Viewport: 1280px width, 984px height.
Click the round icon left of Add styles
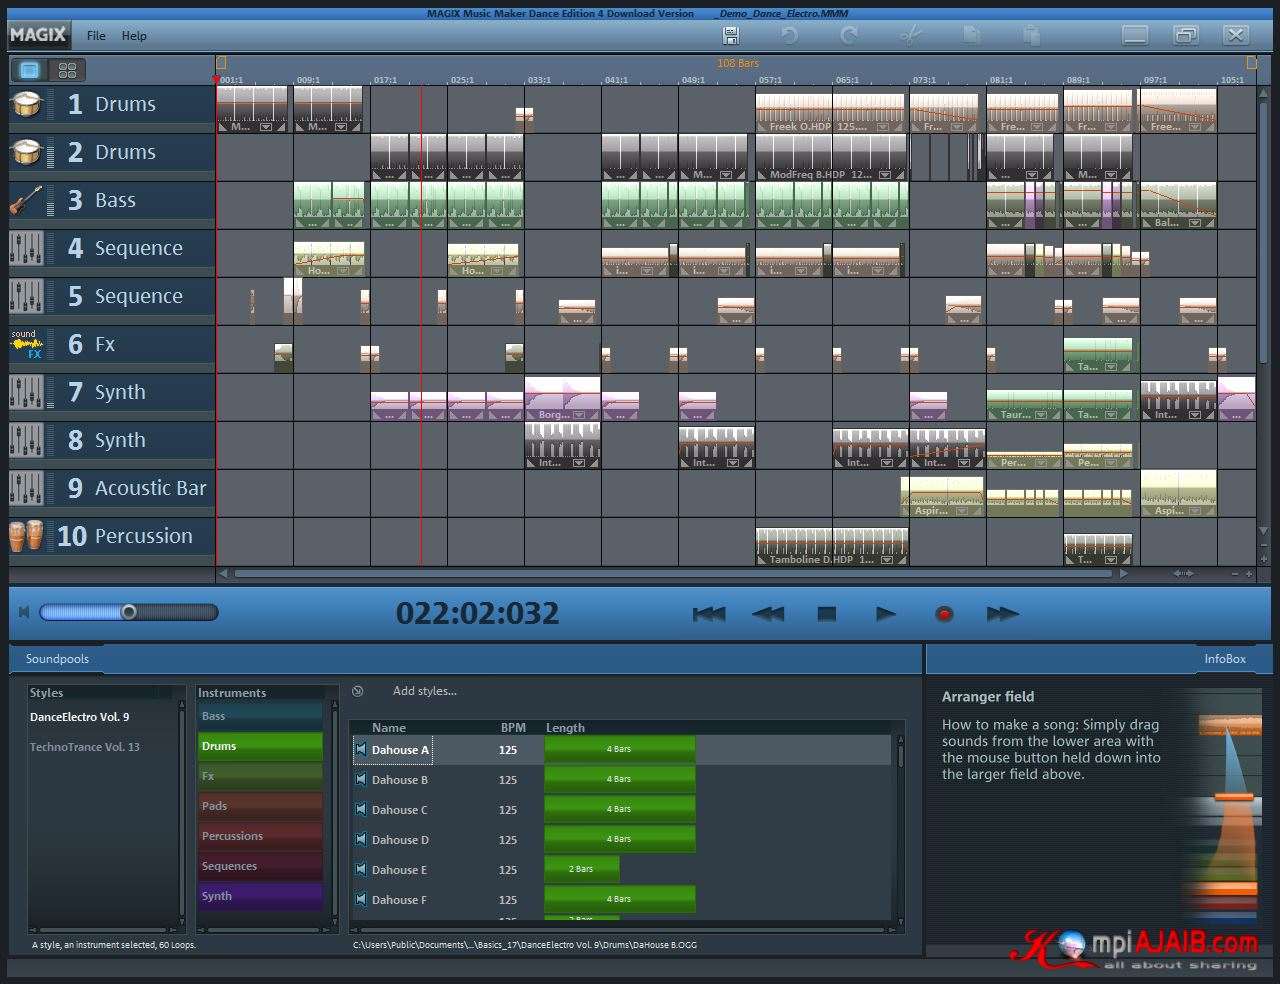coord(358,691)
